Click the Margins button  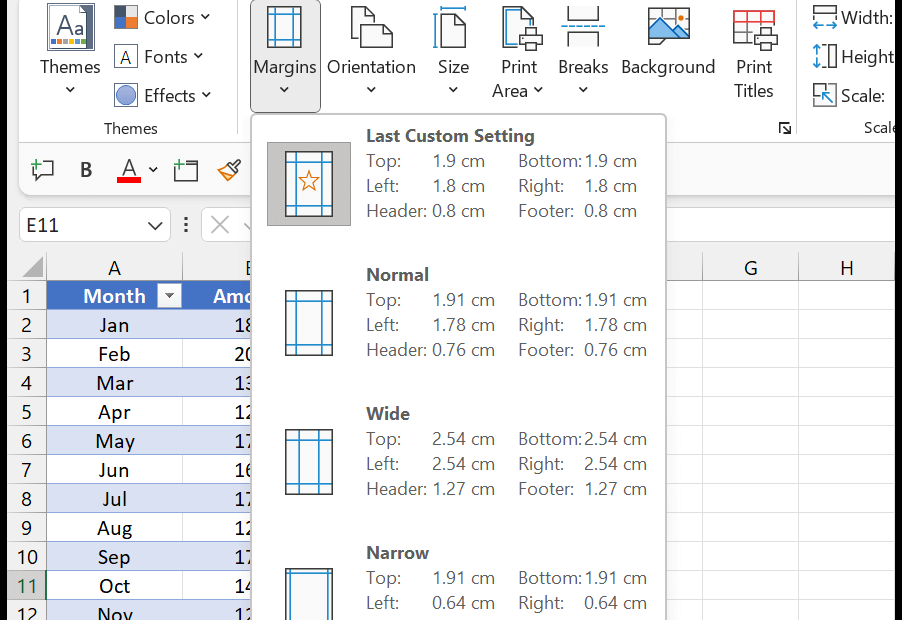tap(285, 56)
